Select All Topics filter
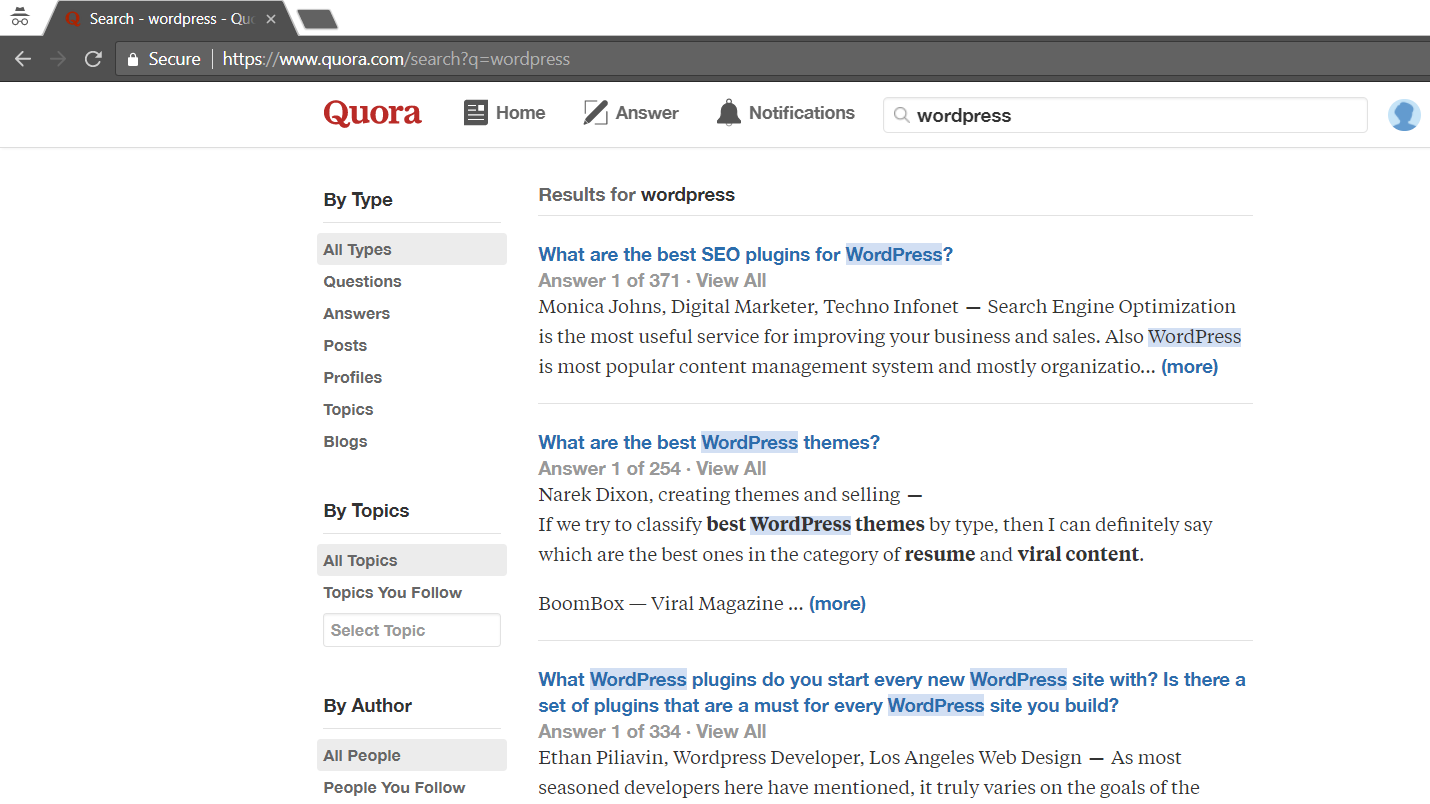This screenshot has height=804, width=1430. [412, 560]
